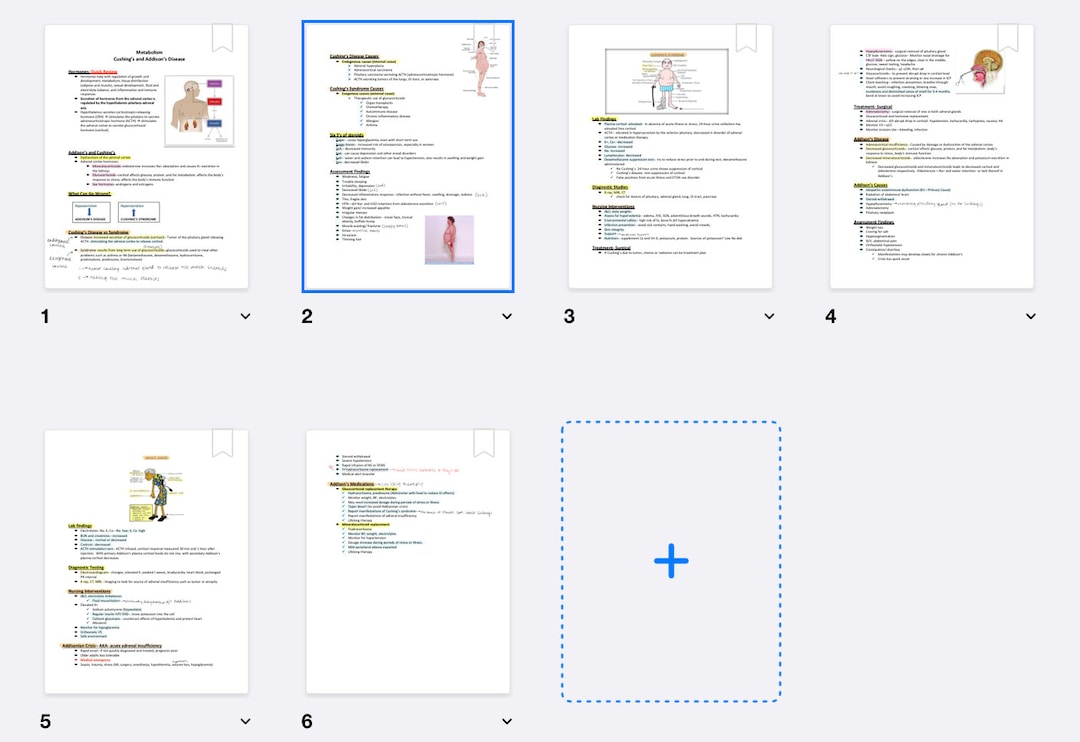Select the currently highlighted page 2 thumbnail
This screenshot has height=742, width=1080.
tap(408, 155)
